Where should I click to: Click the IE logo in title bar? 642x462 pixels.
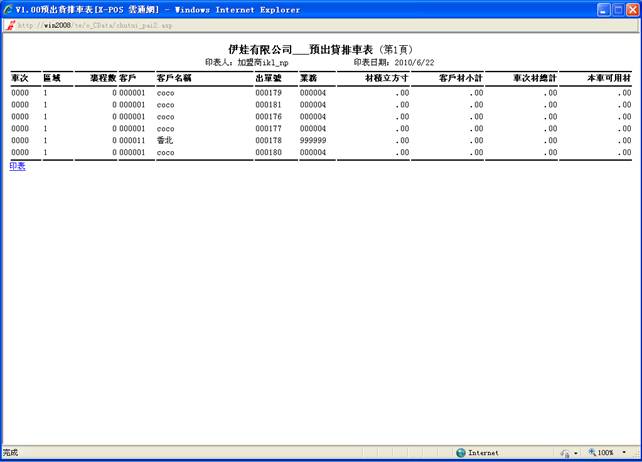point(9,9)
